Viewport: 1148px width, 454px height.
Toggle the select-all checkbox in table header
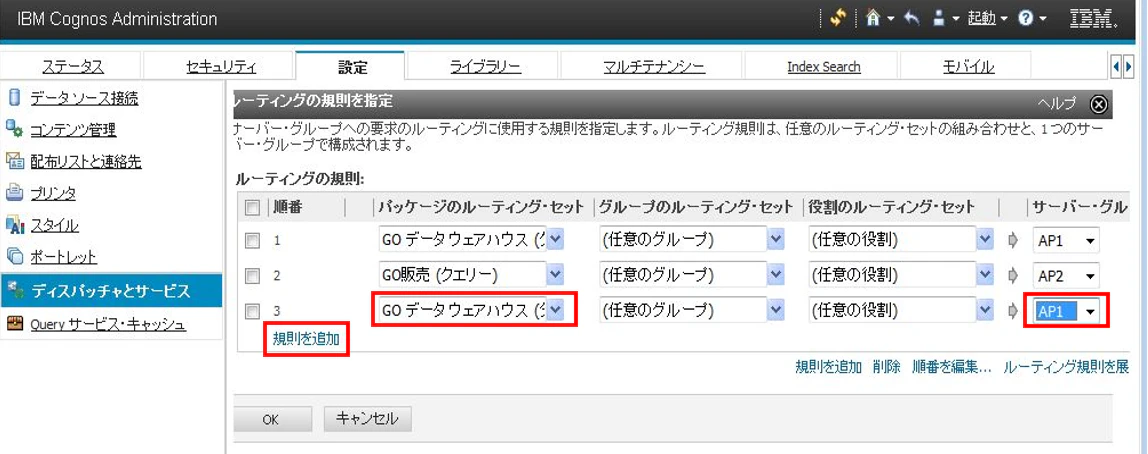[252, 208]
